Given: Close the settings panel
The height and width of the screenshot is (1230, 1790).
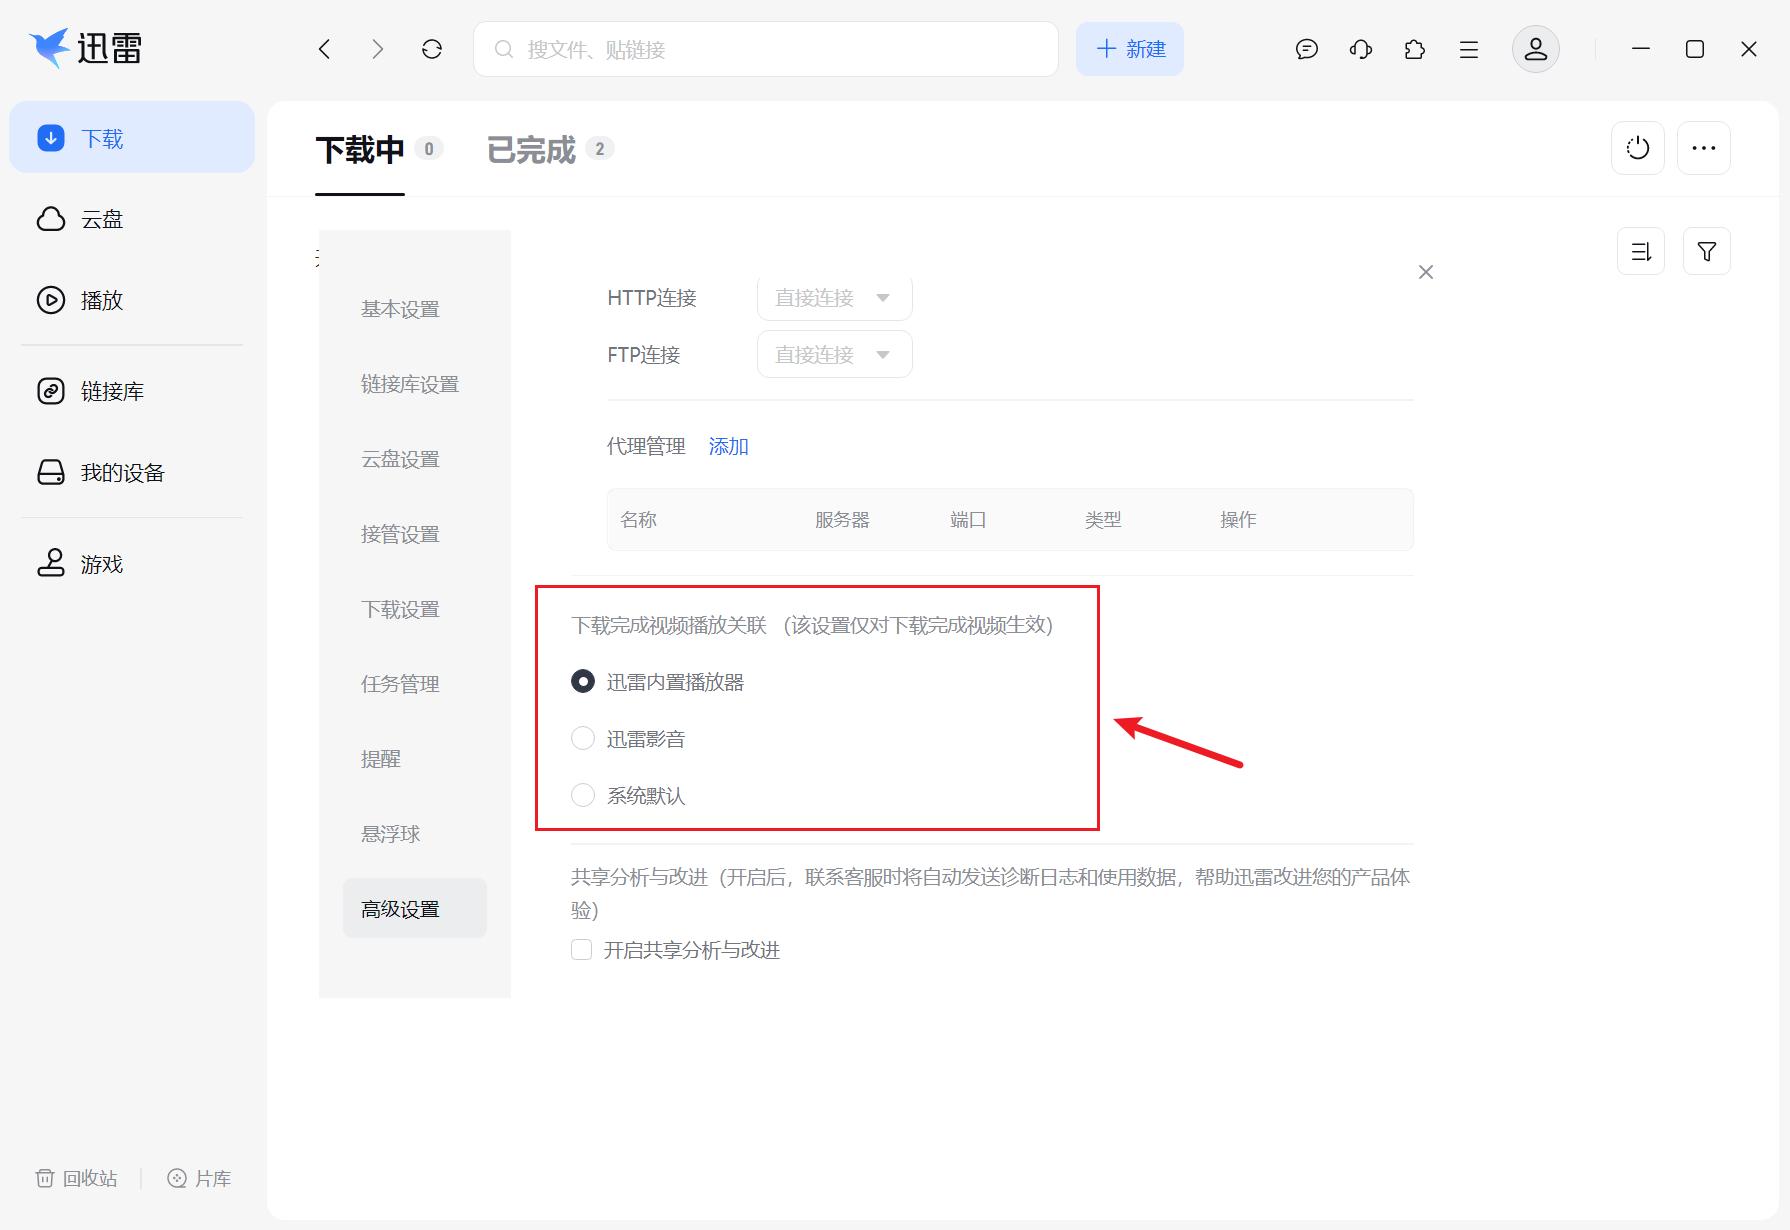Looking at the screenshot, I should pyautogui.click(x=1426, y=272).
